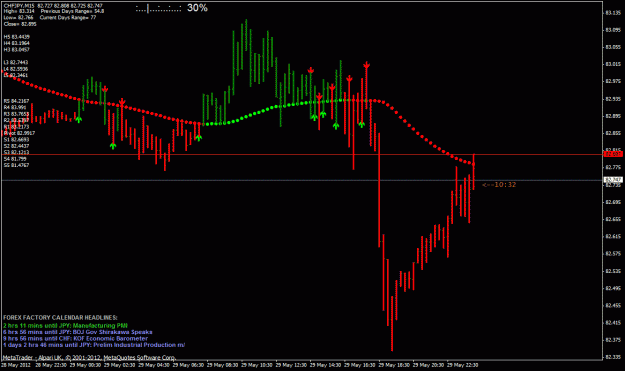The image size is (625, 371).
Task: Click the 'High= 83.314' label
Action: 19,11
